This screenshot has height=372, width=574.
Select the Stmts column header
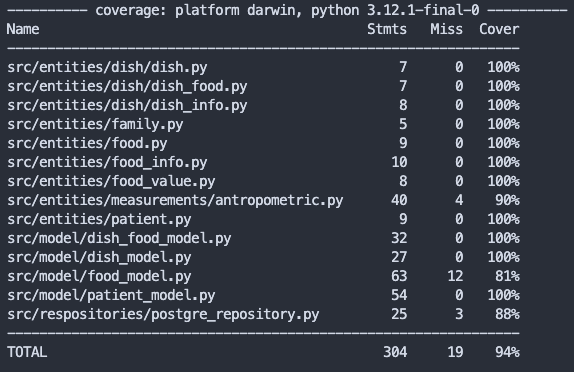387,29
